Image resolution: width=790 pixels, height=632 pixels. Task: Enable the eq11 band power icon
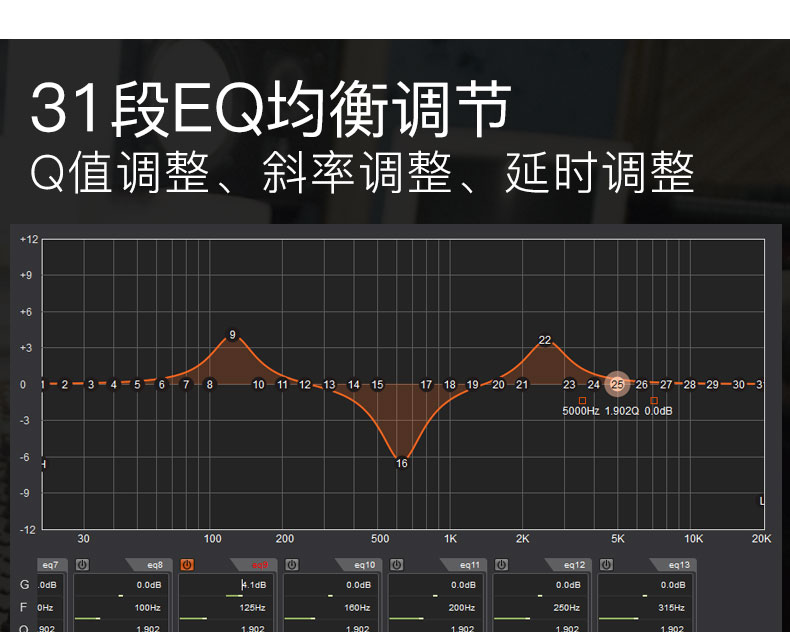[396, 565]
